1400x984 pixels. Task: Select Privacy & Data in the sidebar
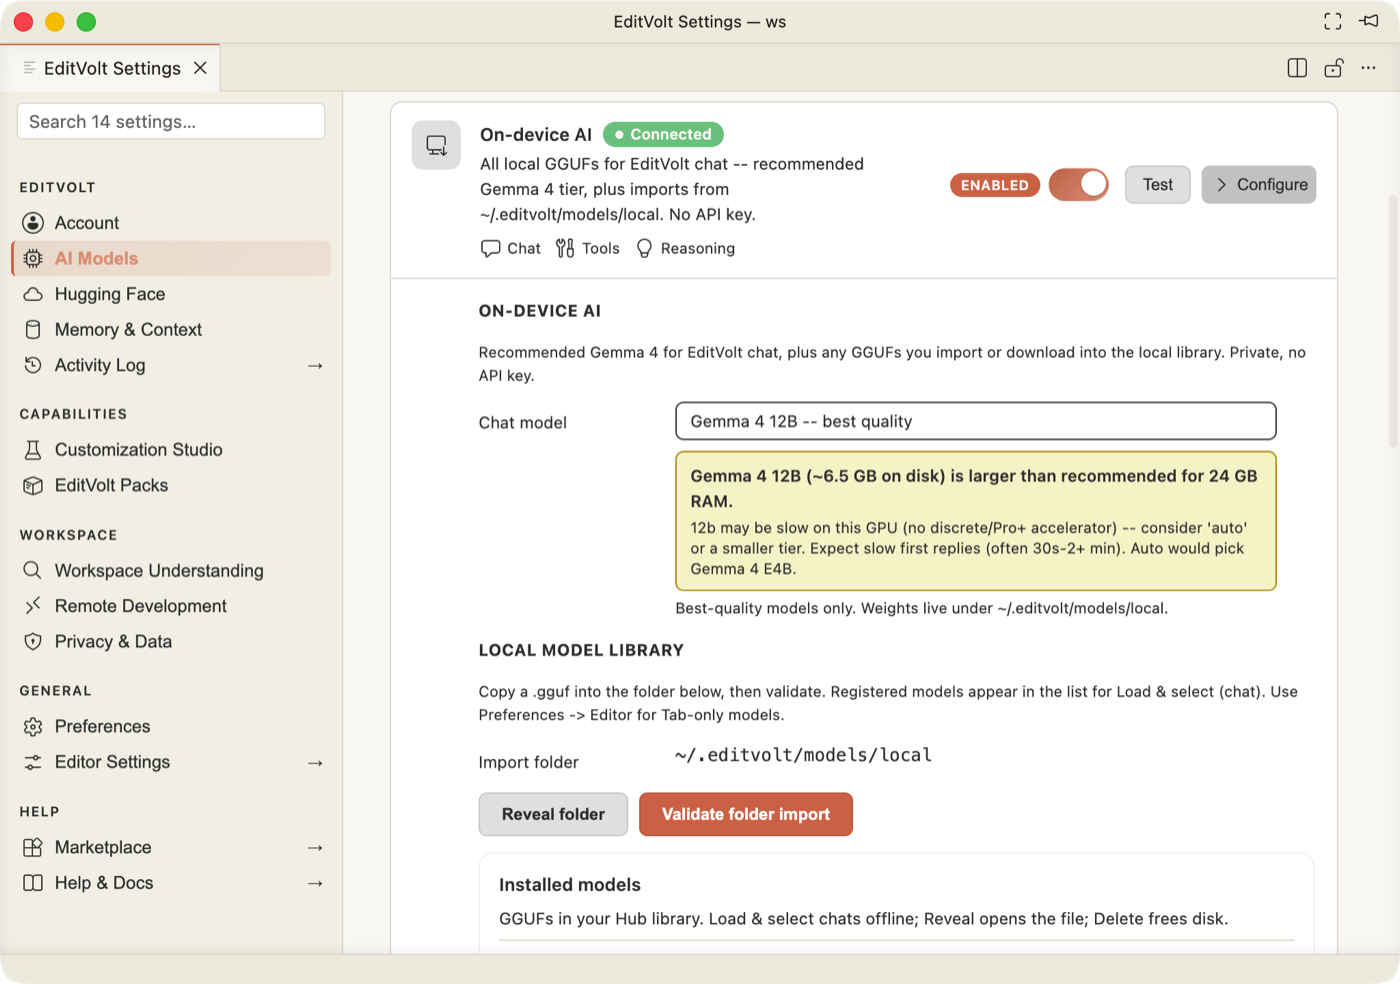point(171,641)
